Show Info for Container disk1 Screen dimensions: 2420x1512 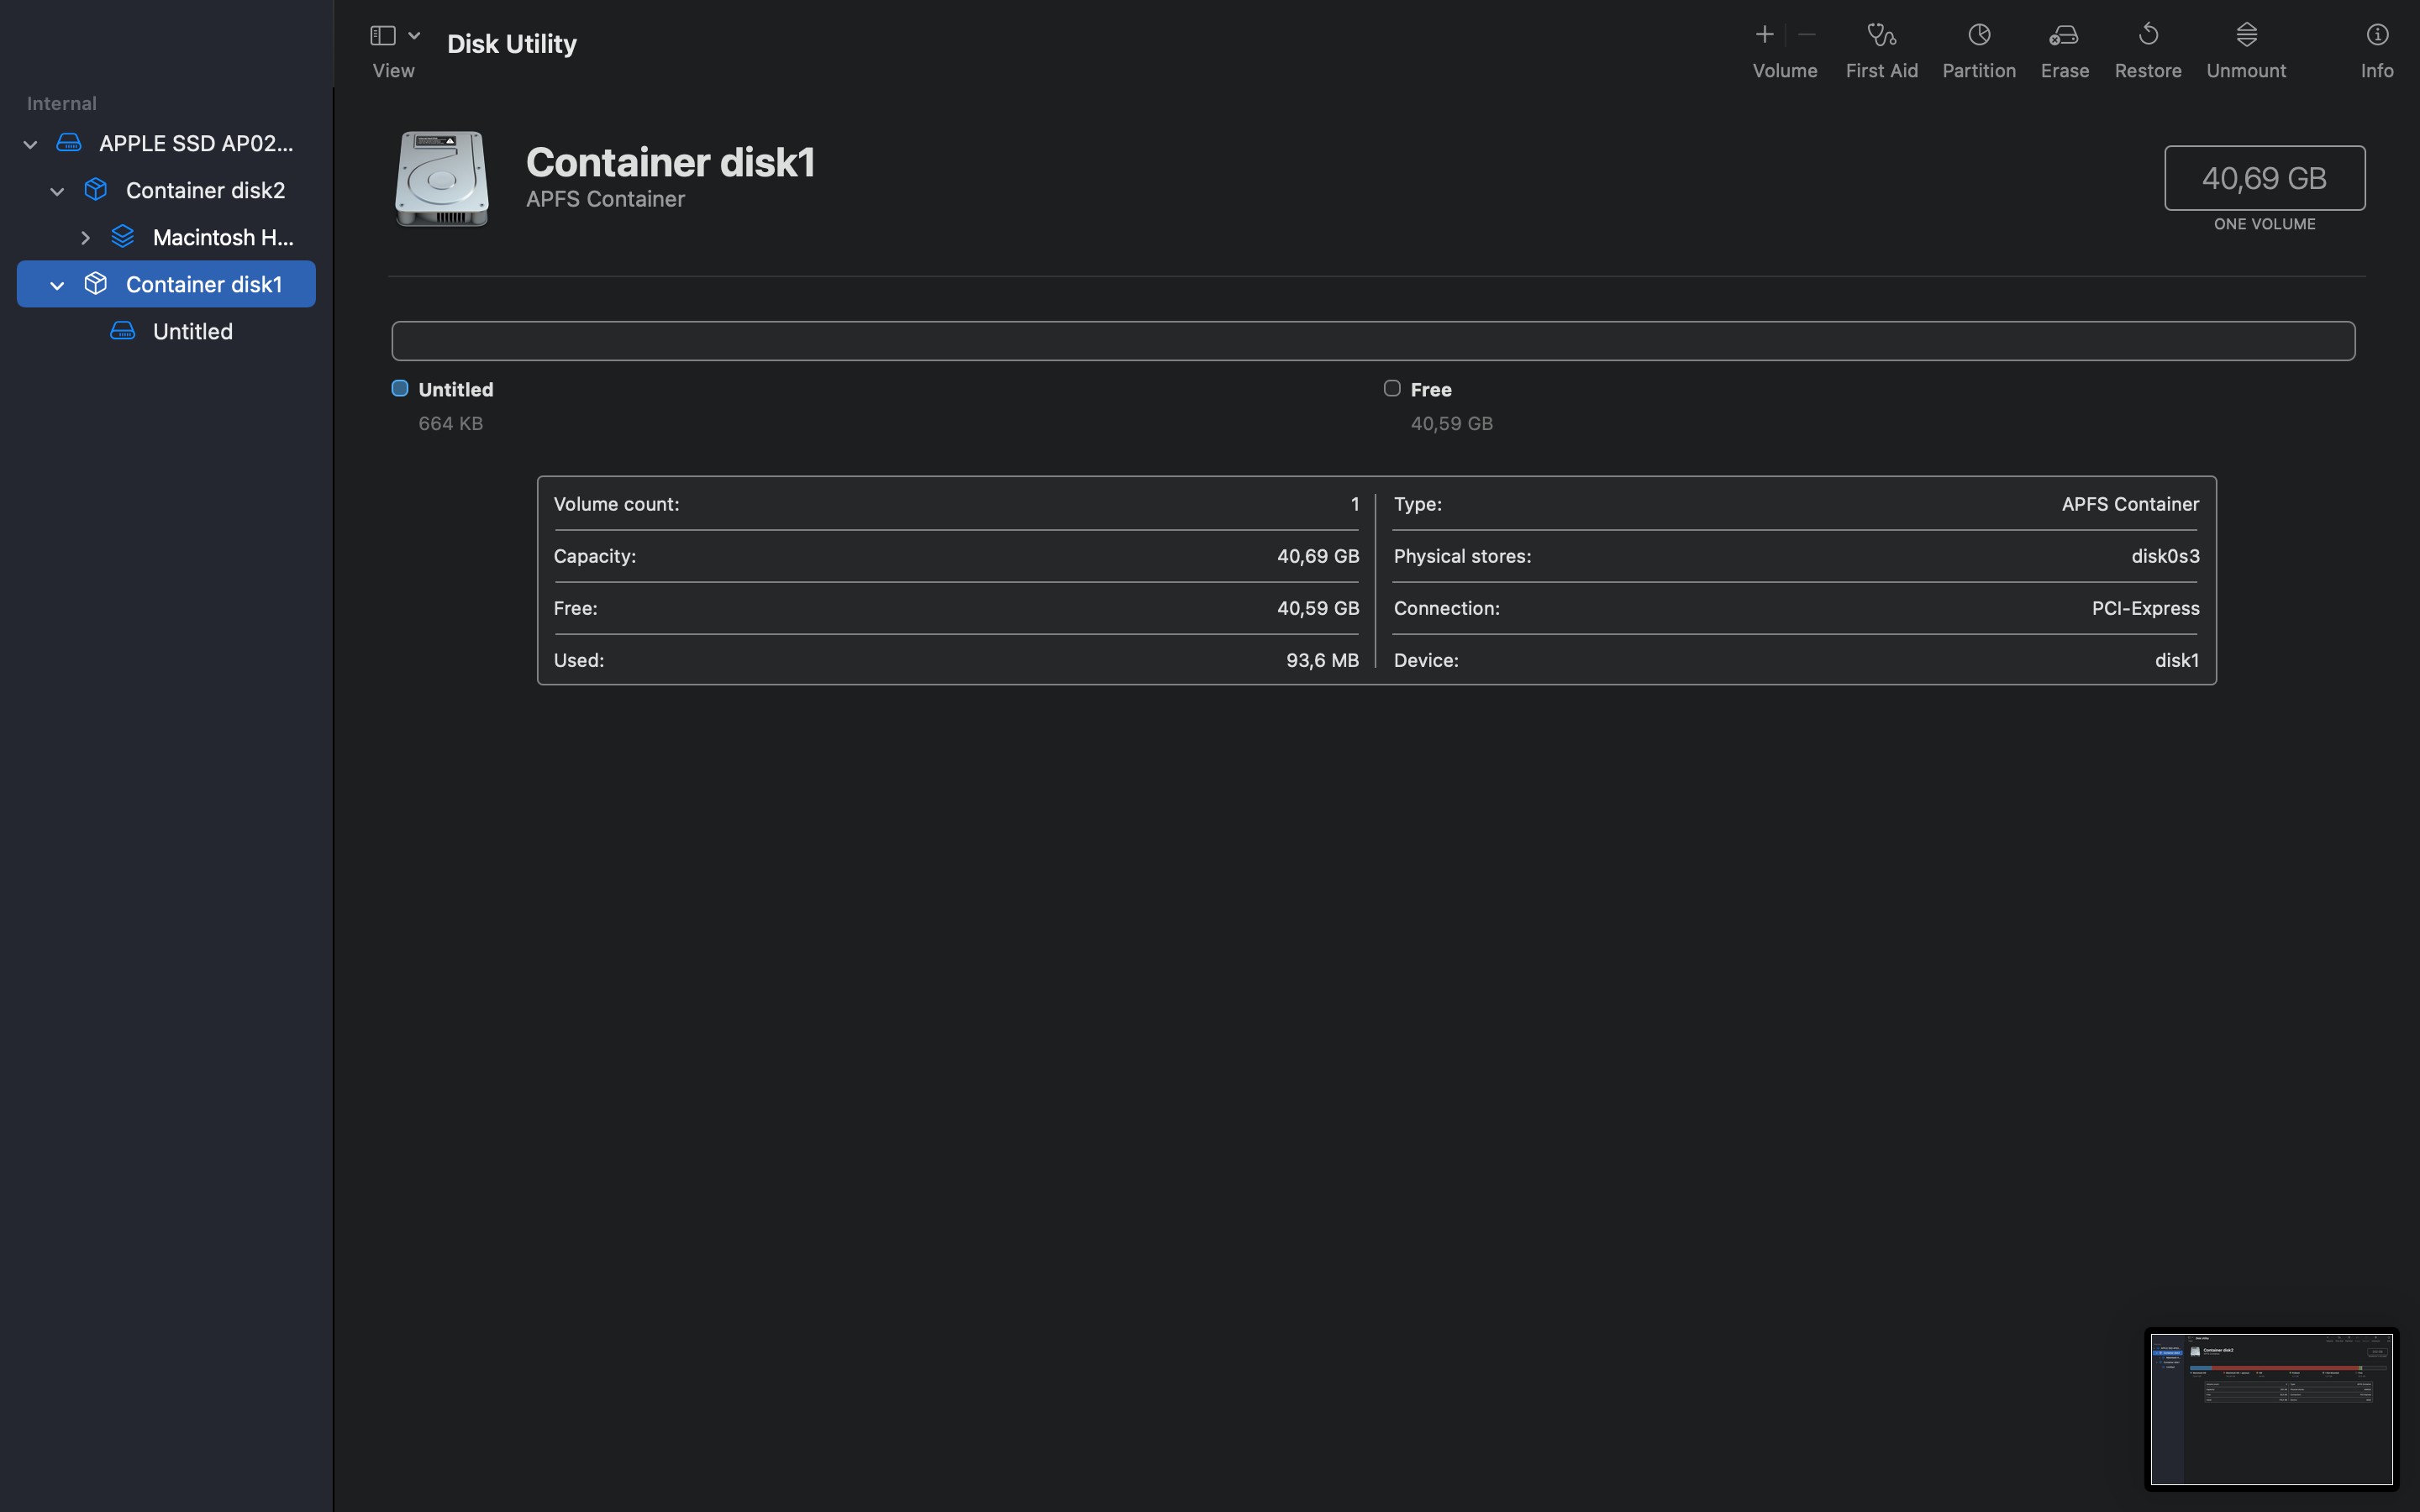[x=2377, y=47]
